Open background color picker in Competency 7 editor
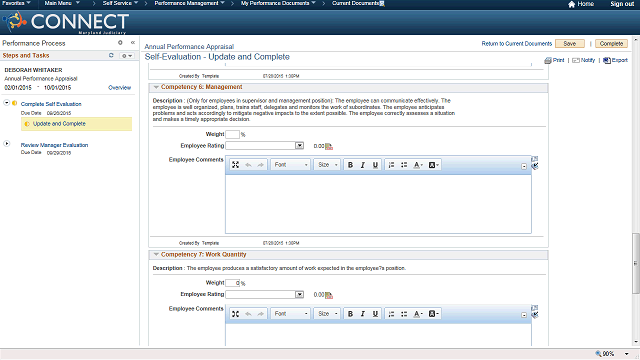This screenshot has height=360, width=640. tap(433, 314)
